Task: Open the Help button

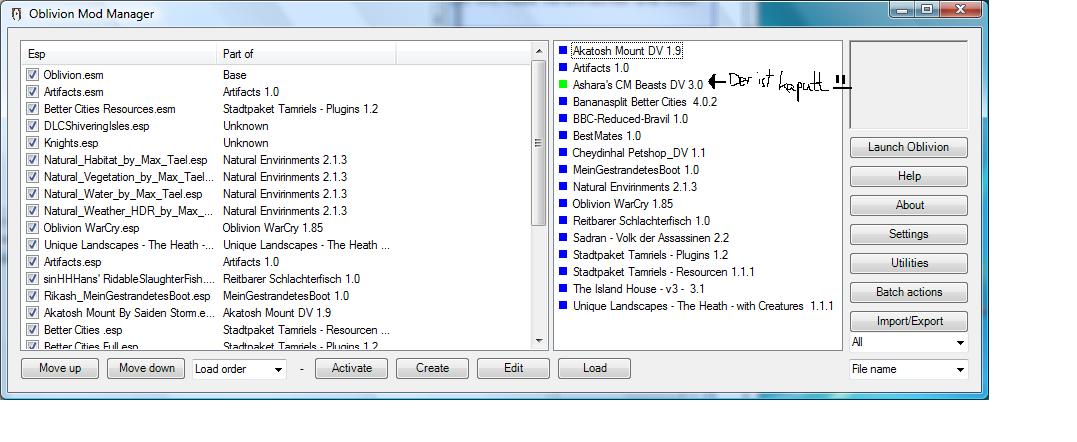Action: (x=908, y=176)
